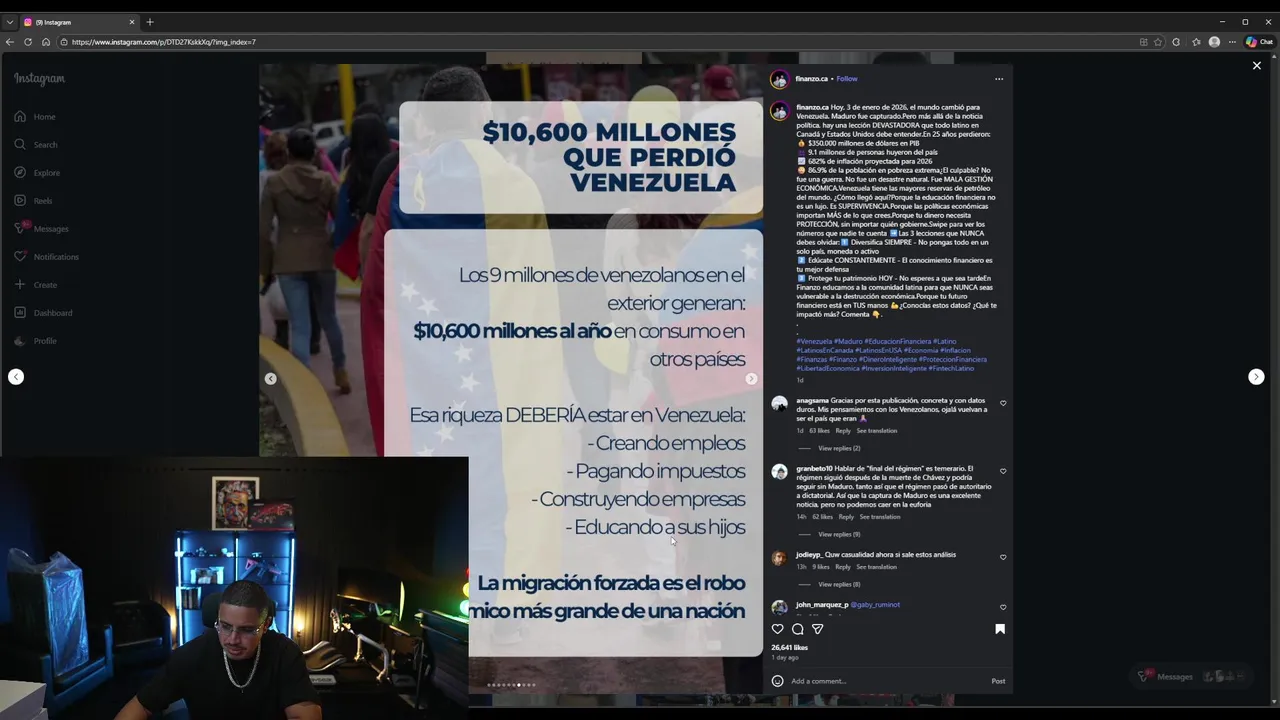Toggle the saved bookmark on the post
The width and height of the screenshot is (1280, 720).
point(999,629)
